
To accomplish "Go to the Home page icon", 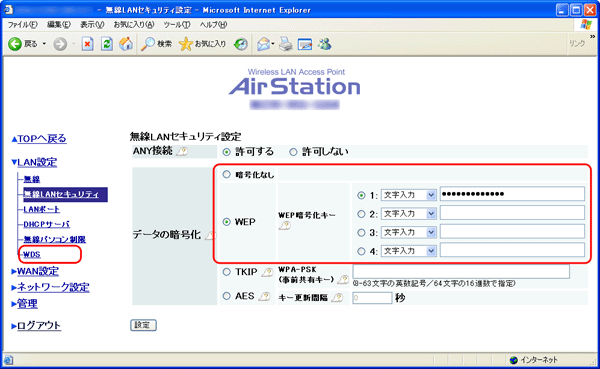I will pos(126,44).
